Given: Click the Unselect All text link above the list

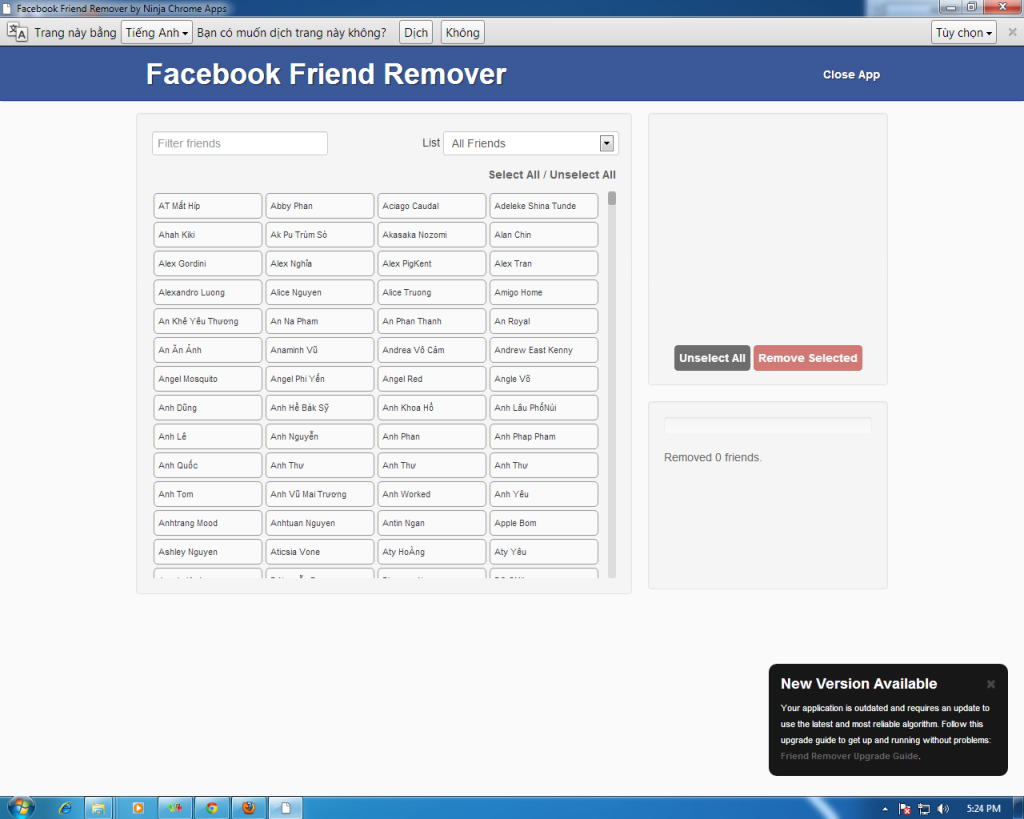Looking at the screenshot, I should (583, 174).
